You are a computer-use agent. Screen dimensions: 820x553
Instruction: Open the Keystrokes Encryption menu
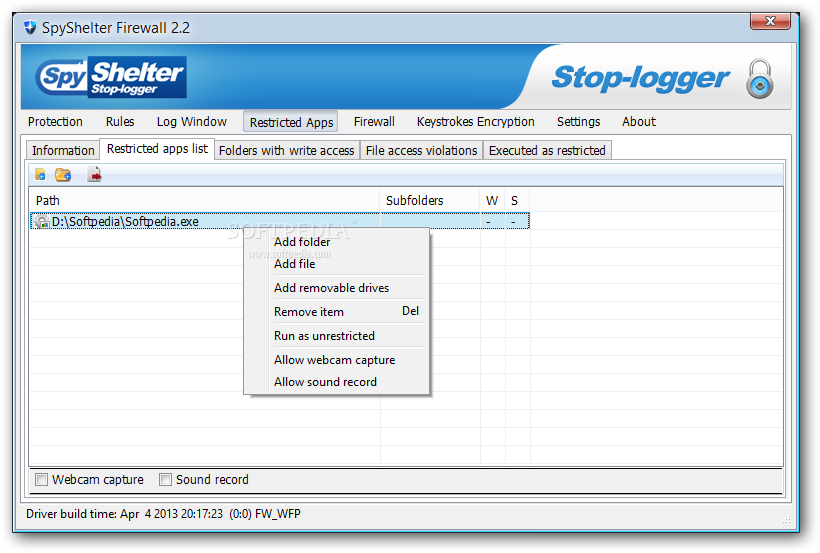coord(475,122)
